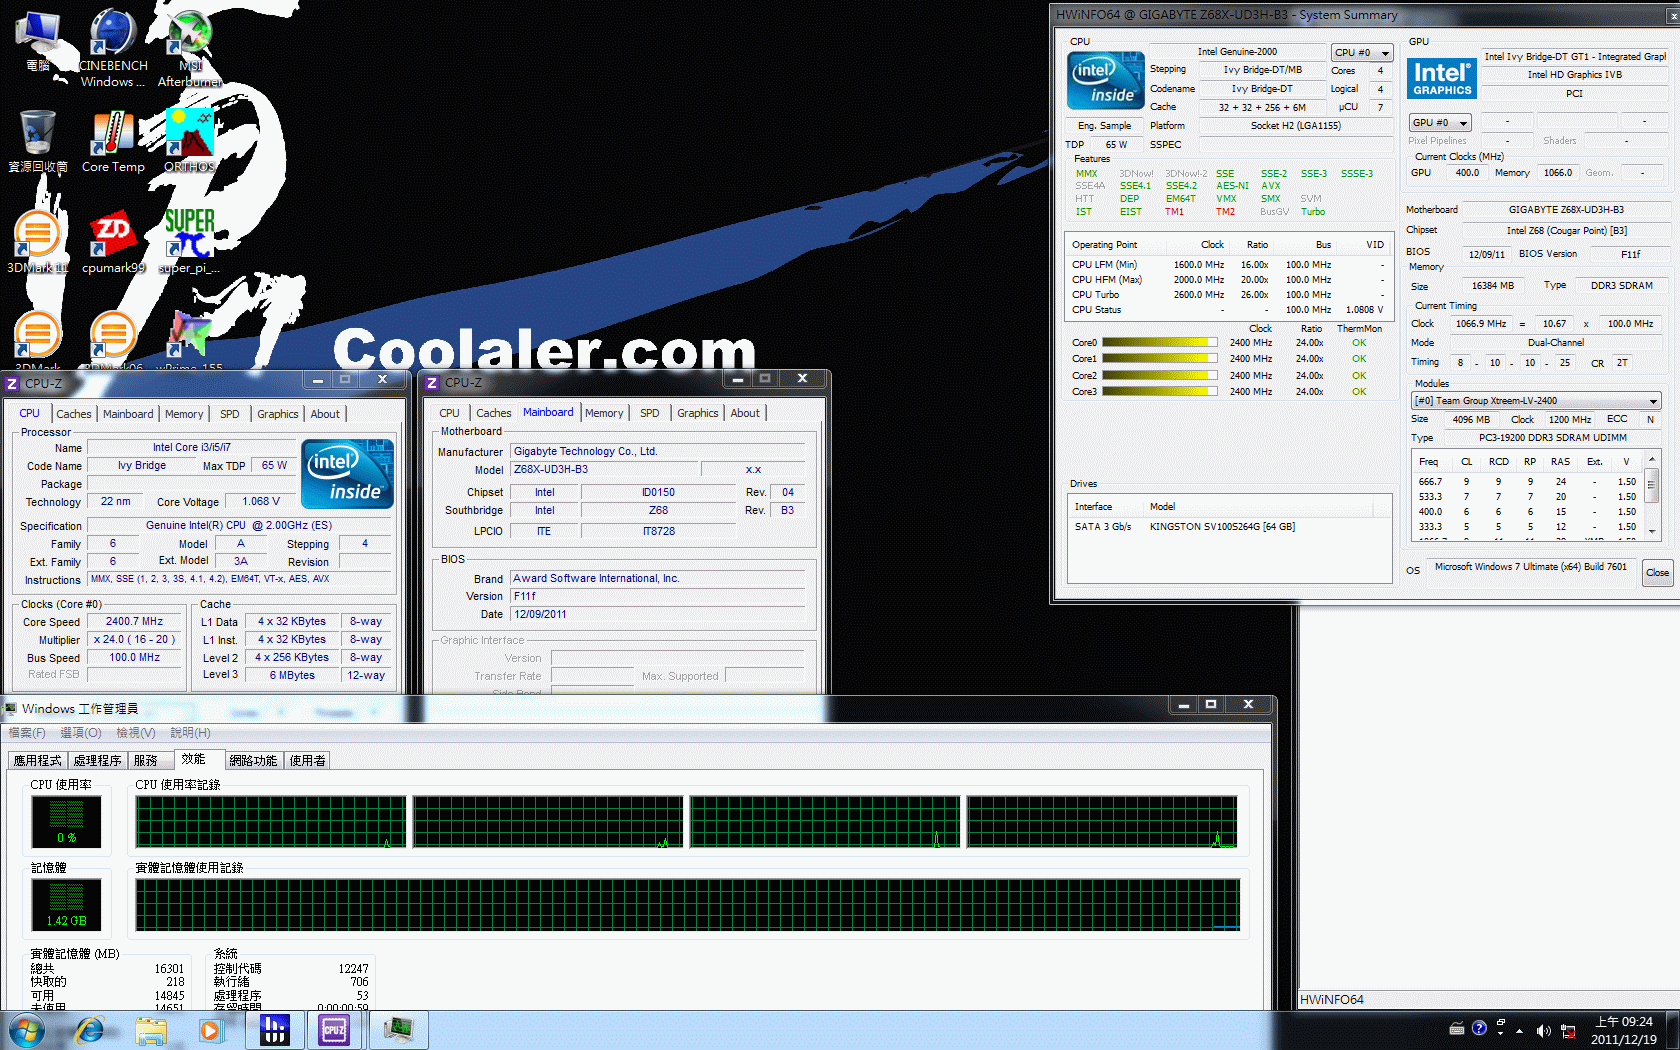Switch to Caches tab in the CPU-Z processor window
1680x1050 pixels.
[74, 414]
